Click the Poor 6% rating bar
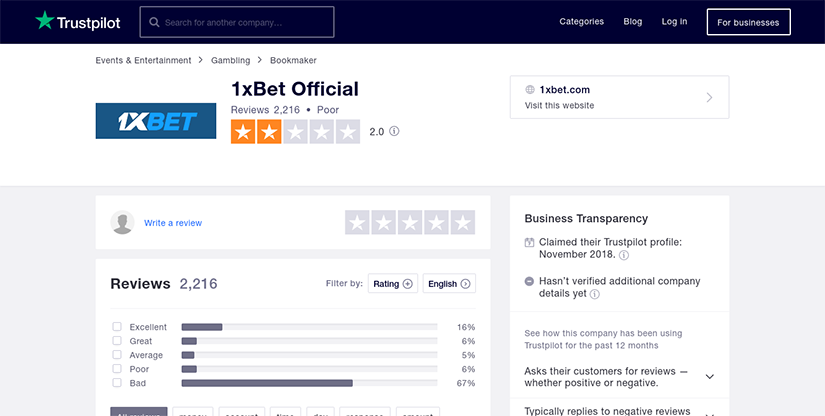The image size is (825, 416). click(x=309, y=369)
